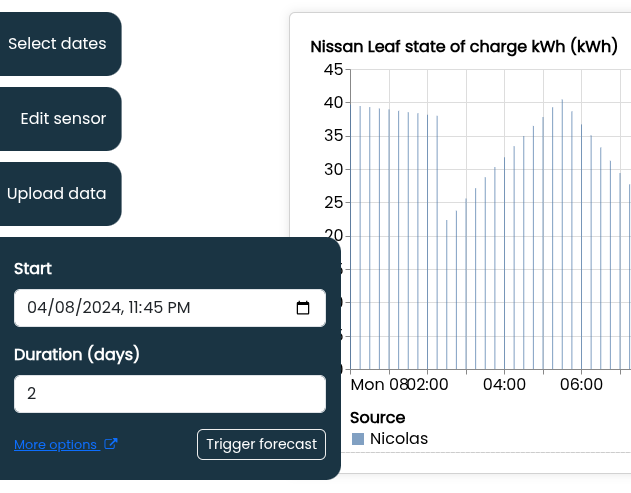Open the Edit sensor panel

click(x=62, y=119)
